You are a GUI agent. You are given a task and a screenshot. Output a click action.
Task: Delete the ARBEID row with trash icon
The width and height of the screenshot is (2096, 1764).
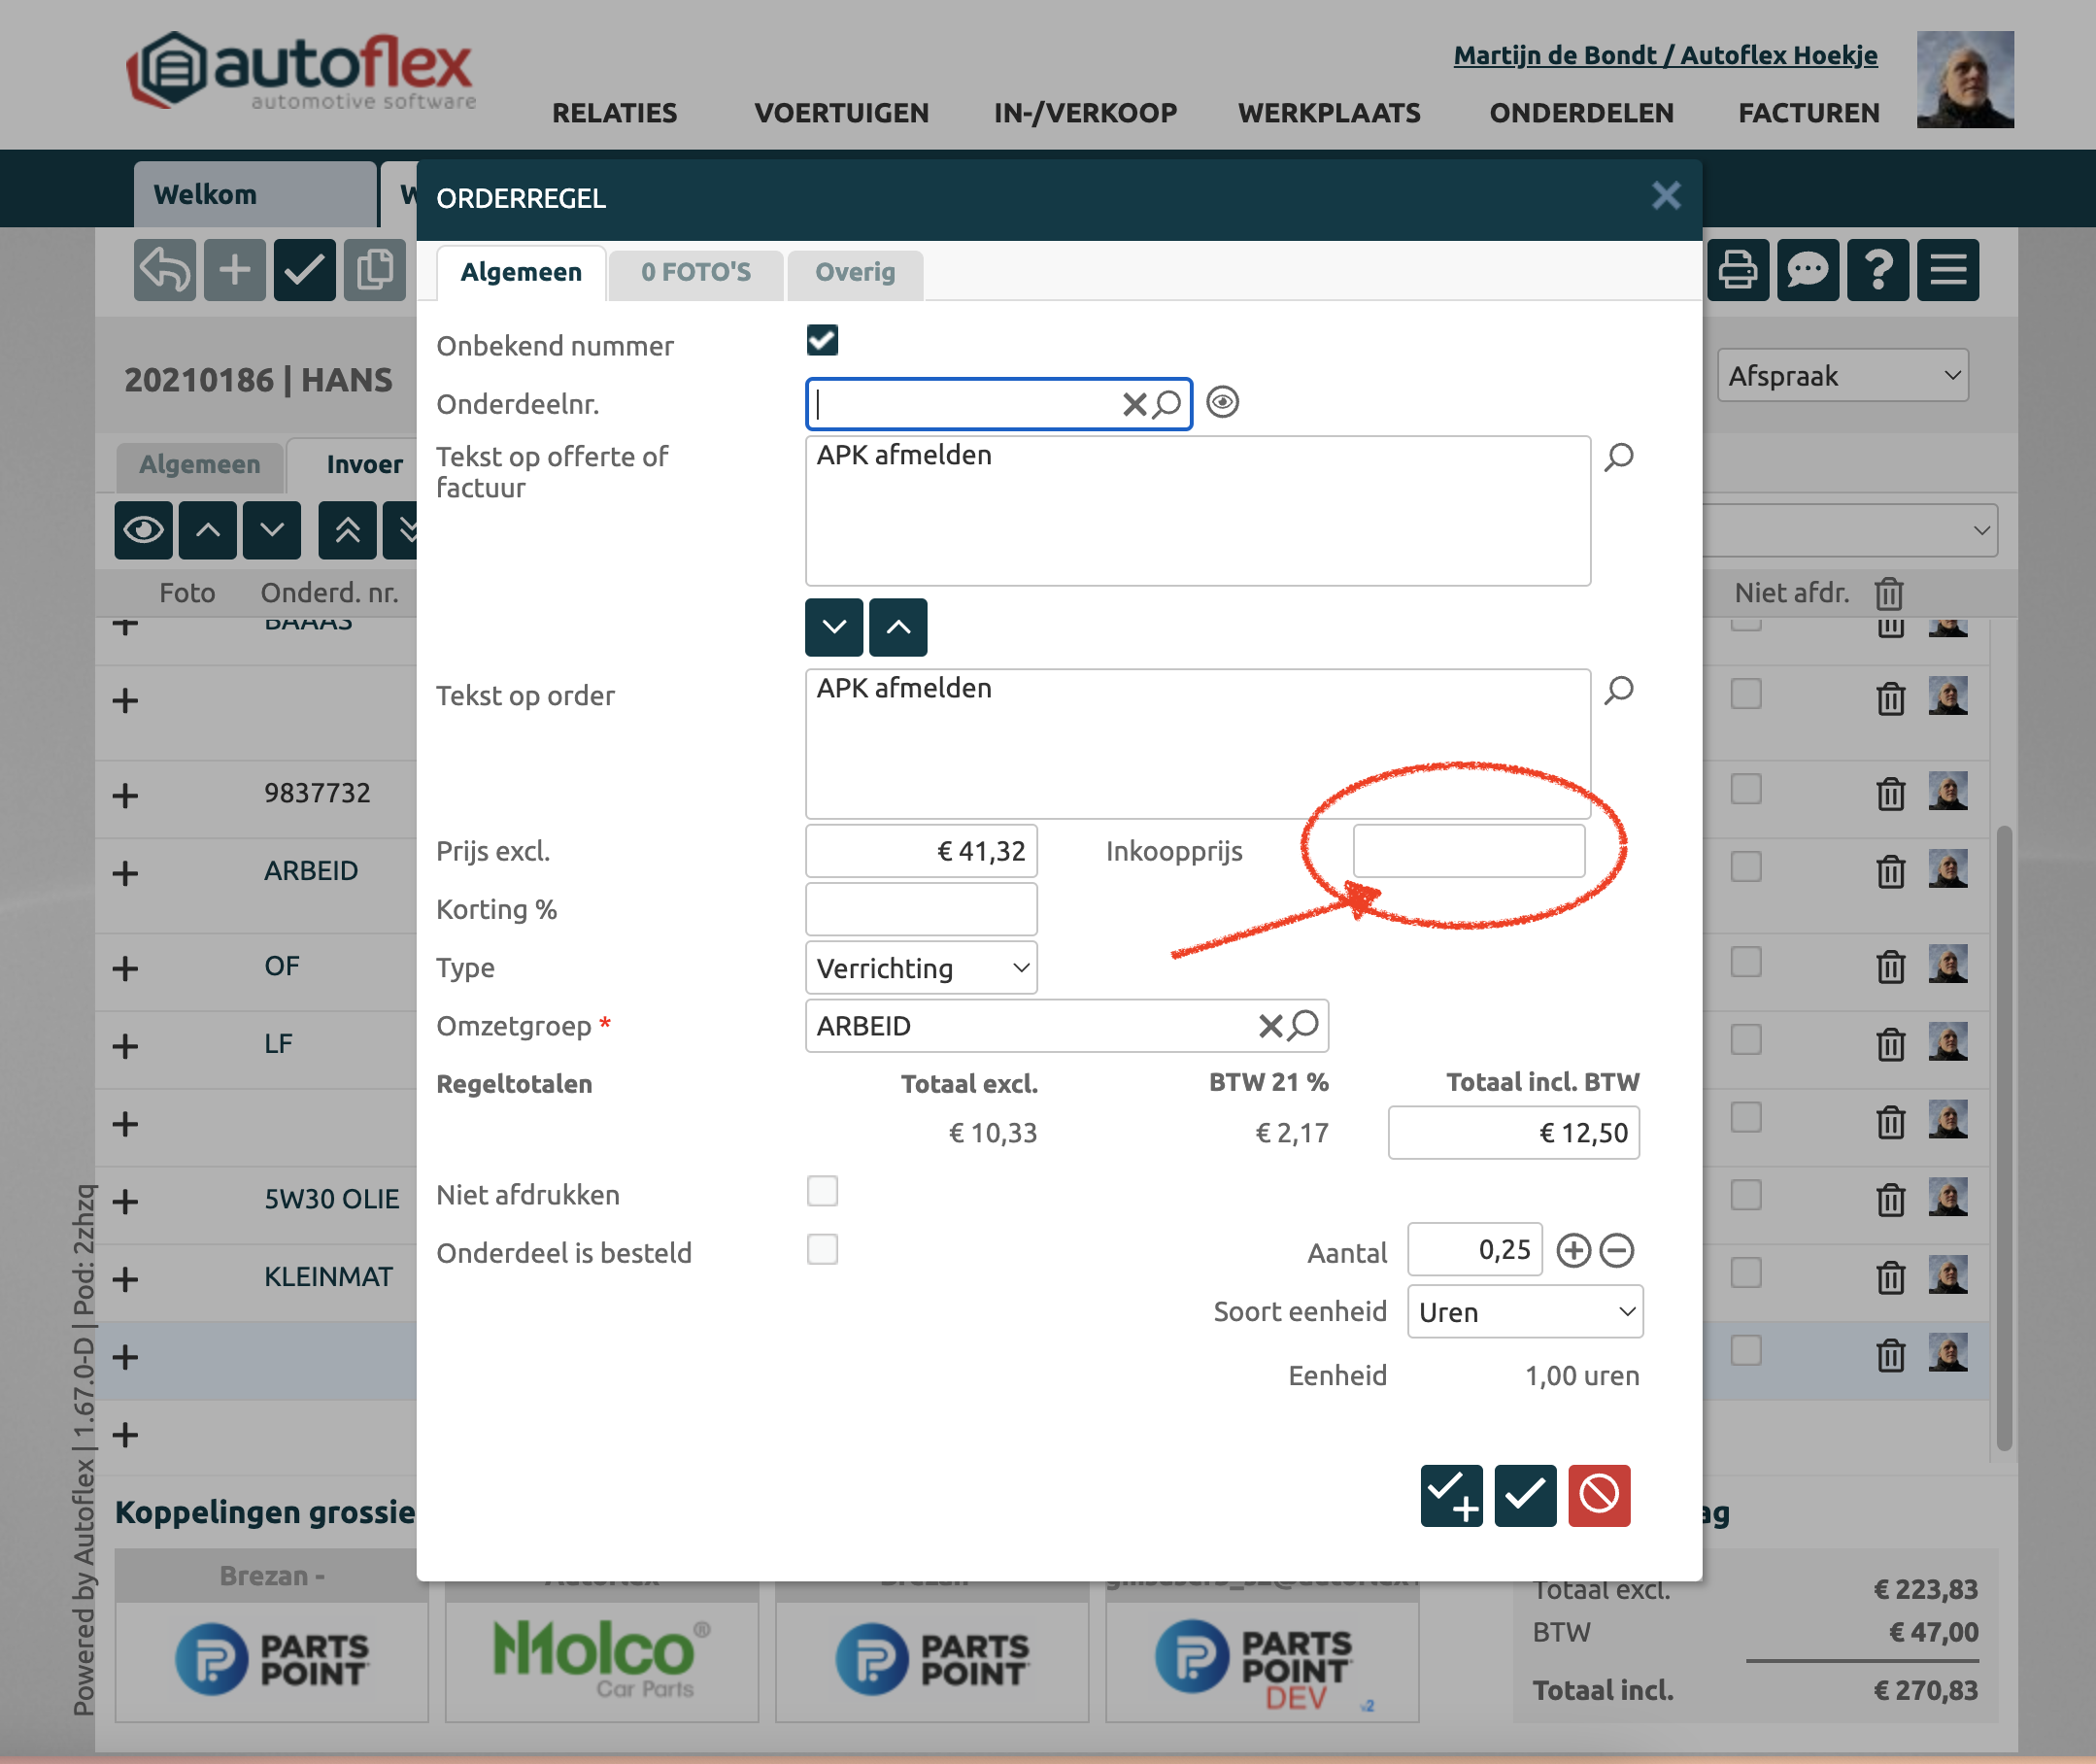(1889, 872)
